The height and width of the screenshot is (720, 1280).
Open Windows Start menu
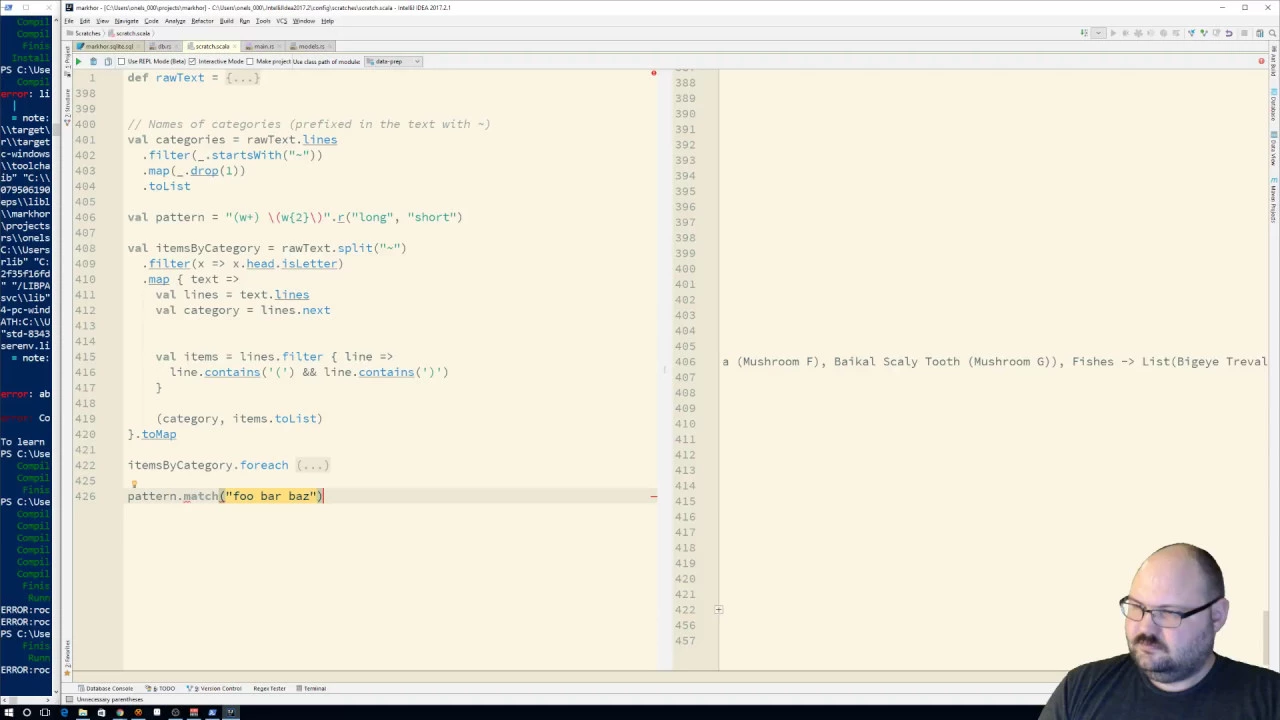(9, 712)
